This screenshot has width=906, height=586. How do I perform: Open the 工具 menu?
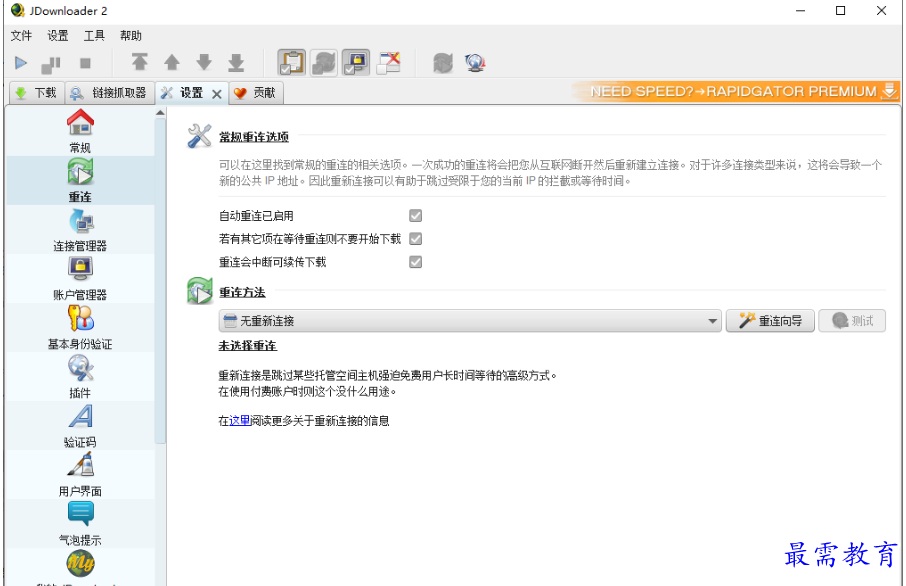pos(94,36)
